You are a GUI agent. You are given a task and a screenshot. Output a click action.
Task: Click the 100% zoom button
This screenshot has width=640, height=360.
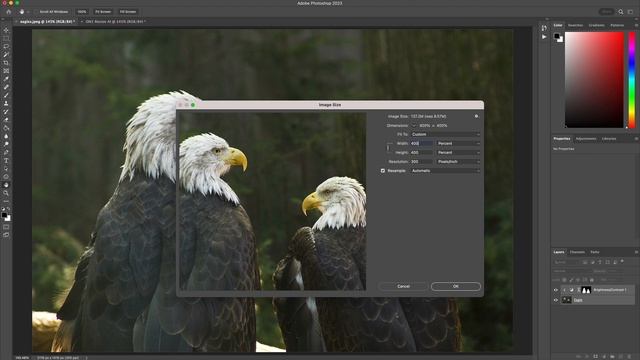pos(82,12)
